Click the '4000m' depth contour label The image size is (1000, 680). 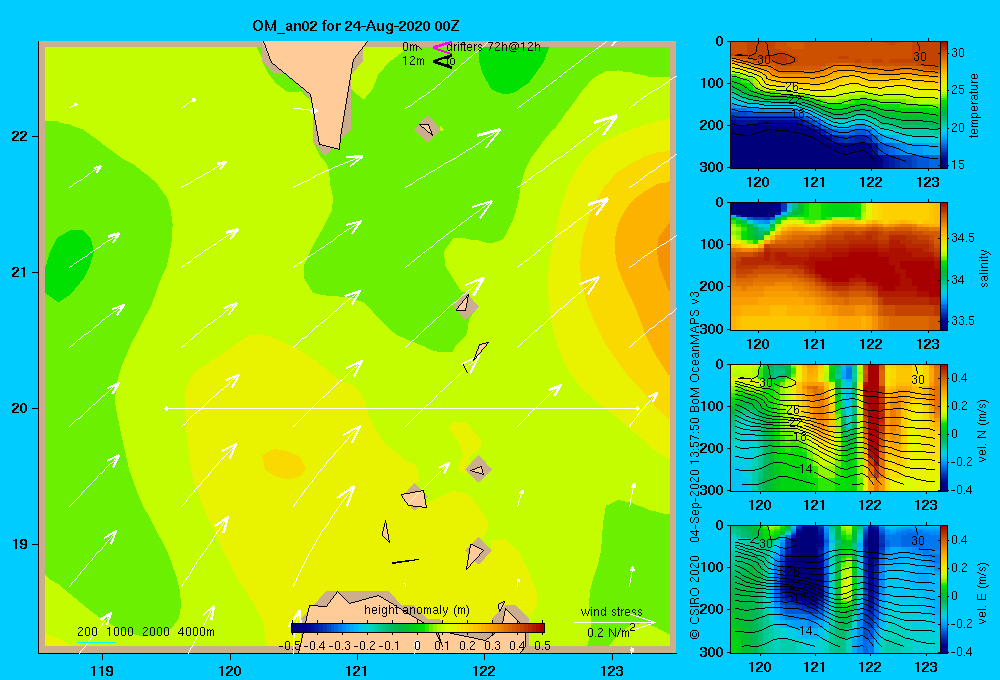coord(196,632)
